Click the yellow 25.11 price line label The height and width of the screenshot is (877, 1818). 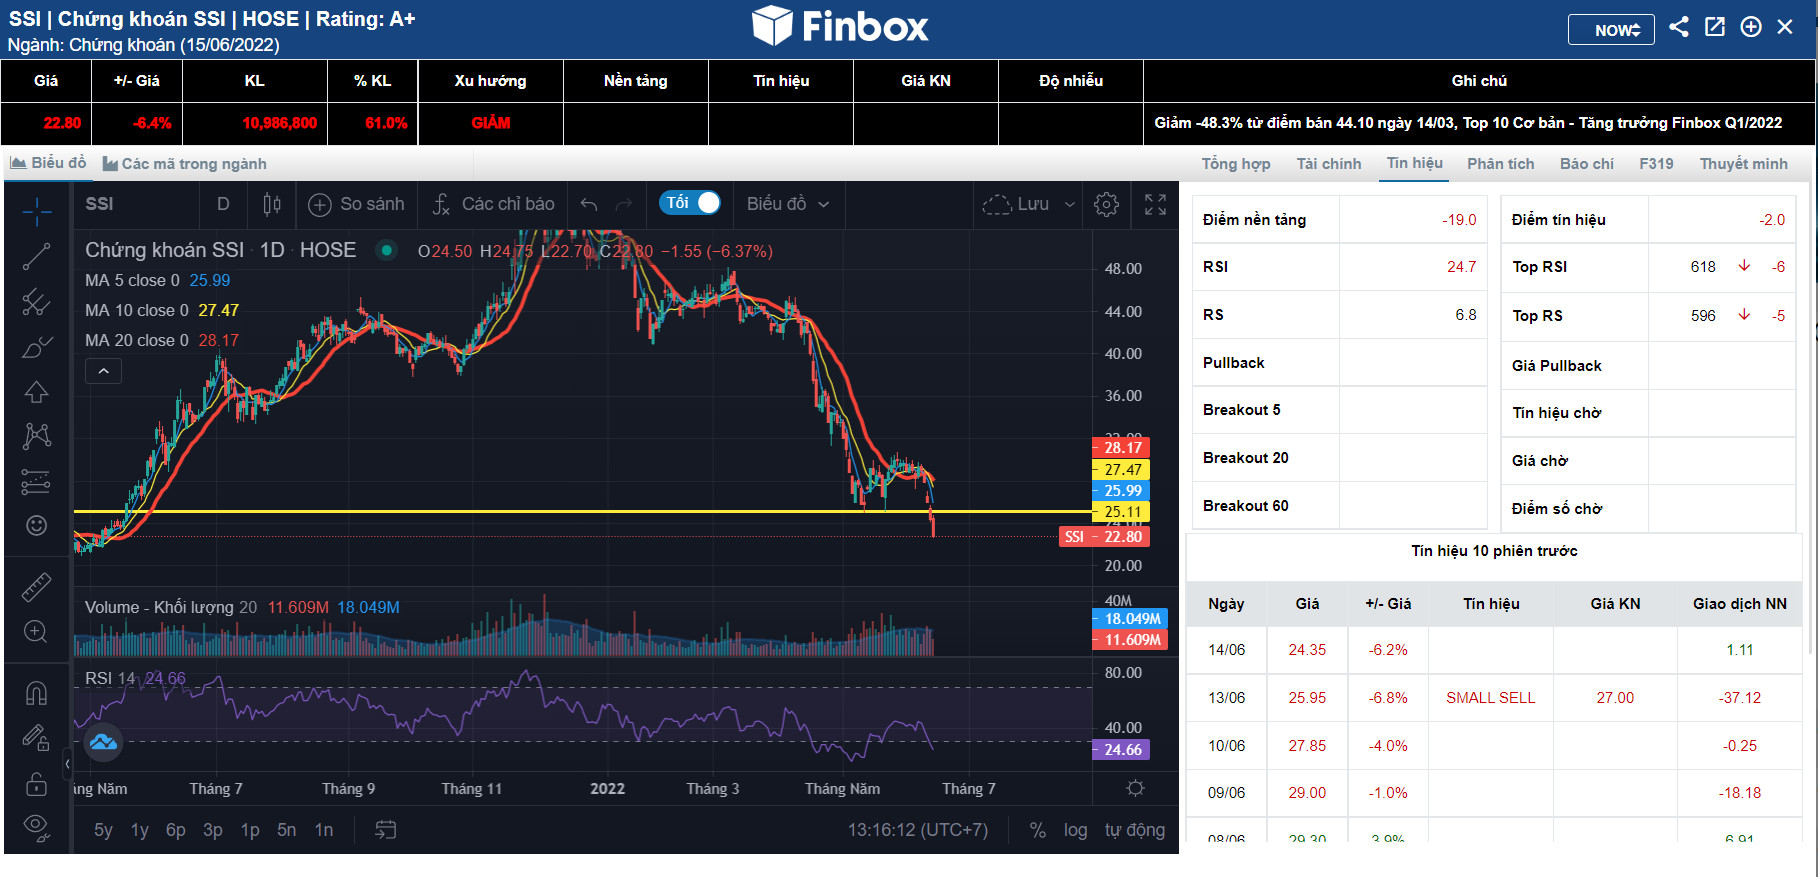point(1121,512)
